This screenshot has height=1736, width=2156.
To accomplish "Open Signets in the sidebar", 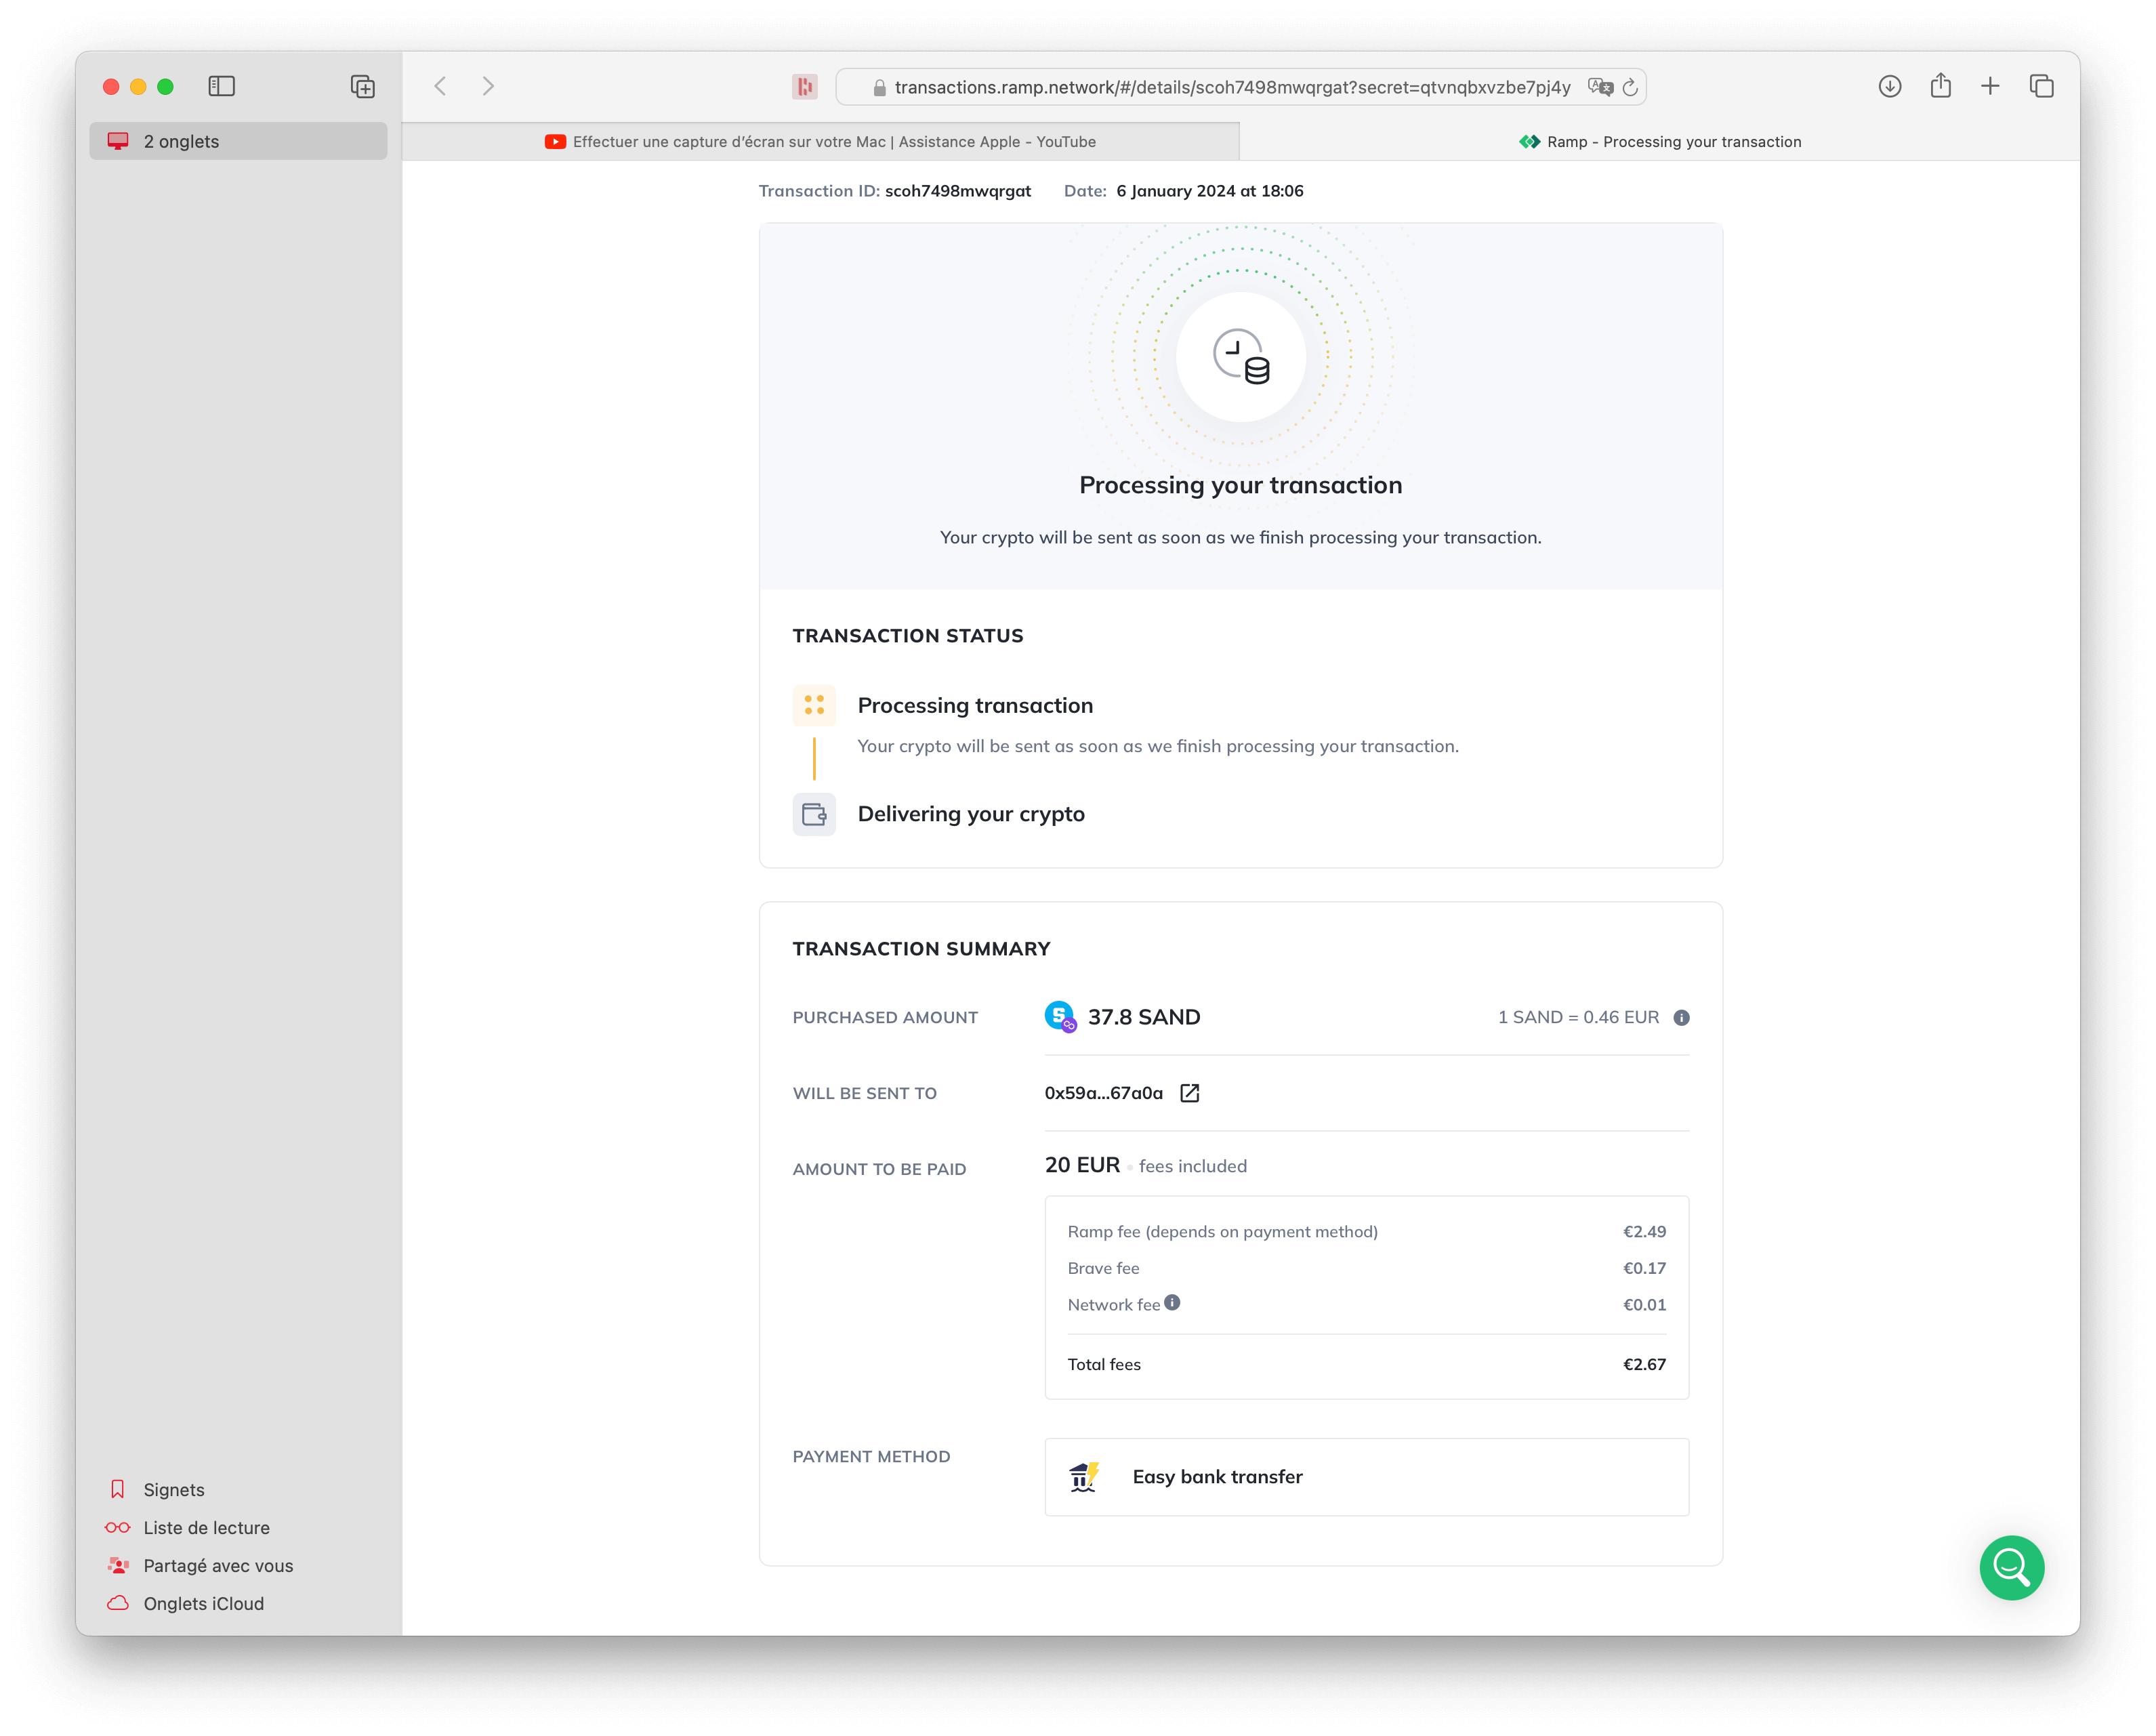I will [173, 1489].
